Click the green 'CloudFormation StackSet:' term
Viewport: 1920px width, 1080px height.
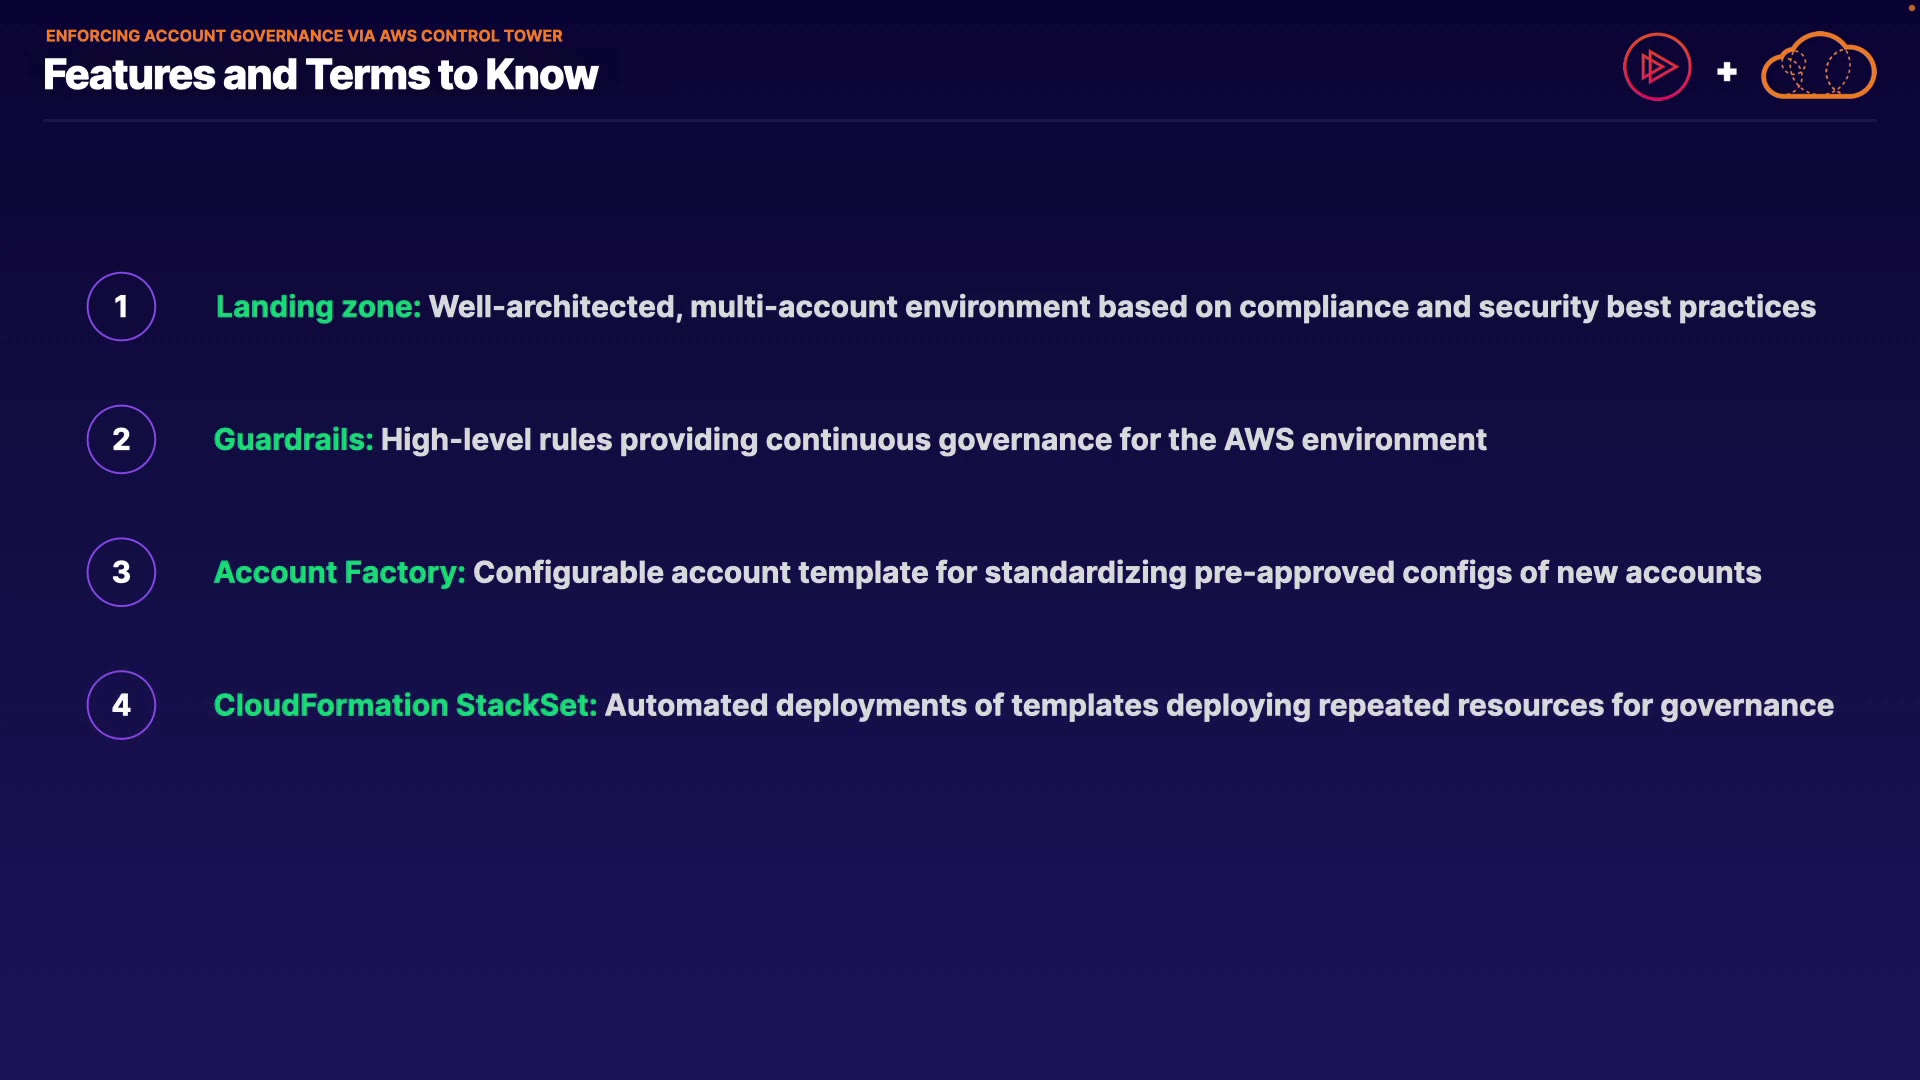click(405, 705)
